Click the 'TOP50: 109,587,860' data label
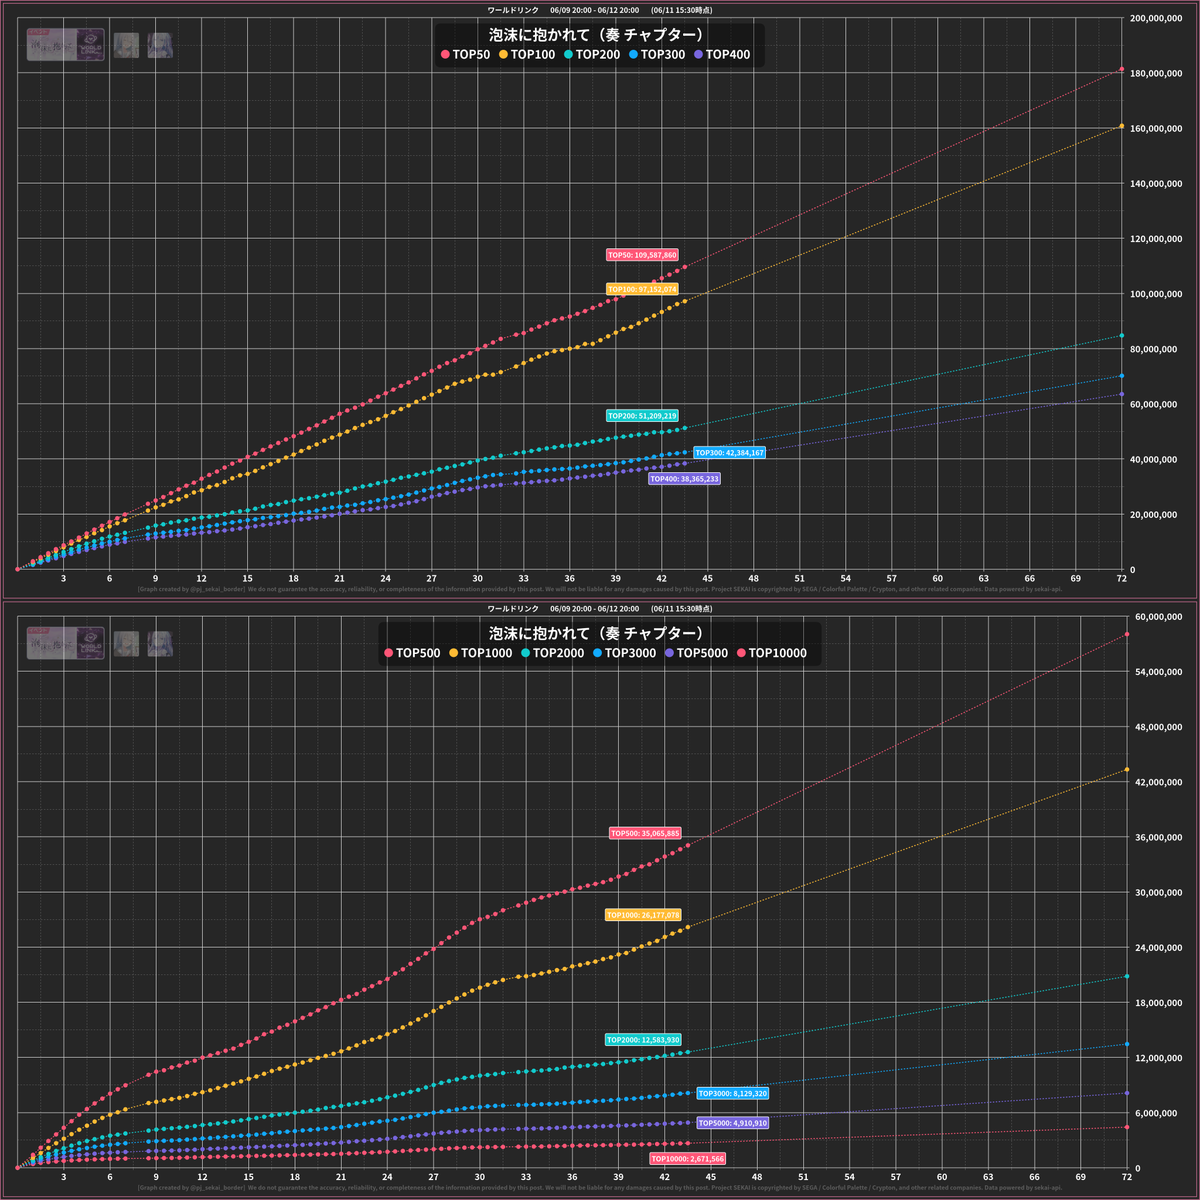This screenshot has height=1200, width=1200. click(643, 255)
